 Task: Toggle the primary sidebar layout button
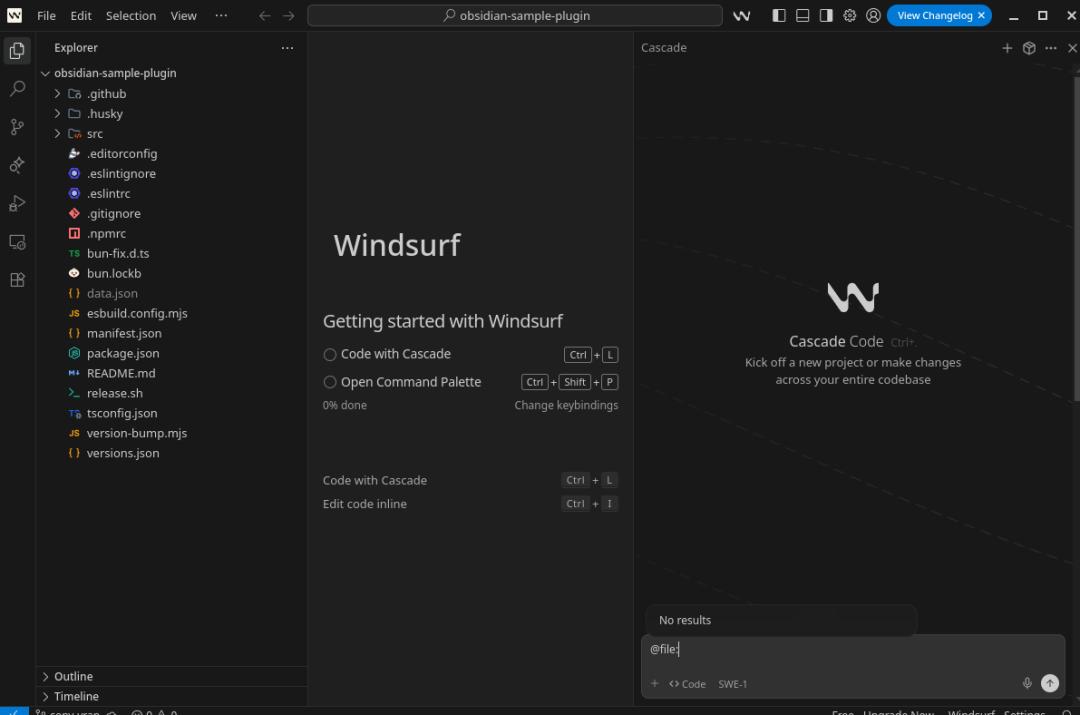point(779,16)
